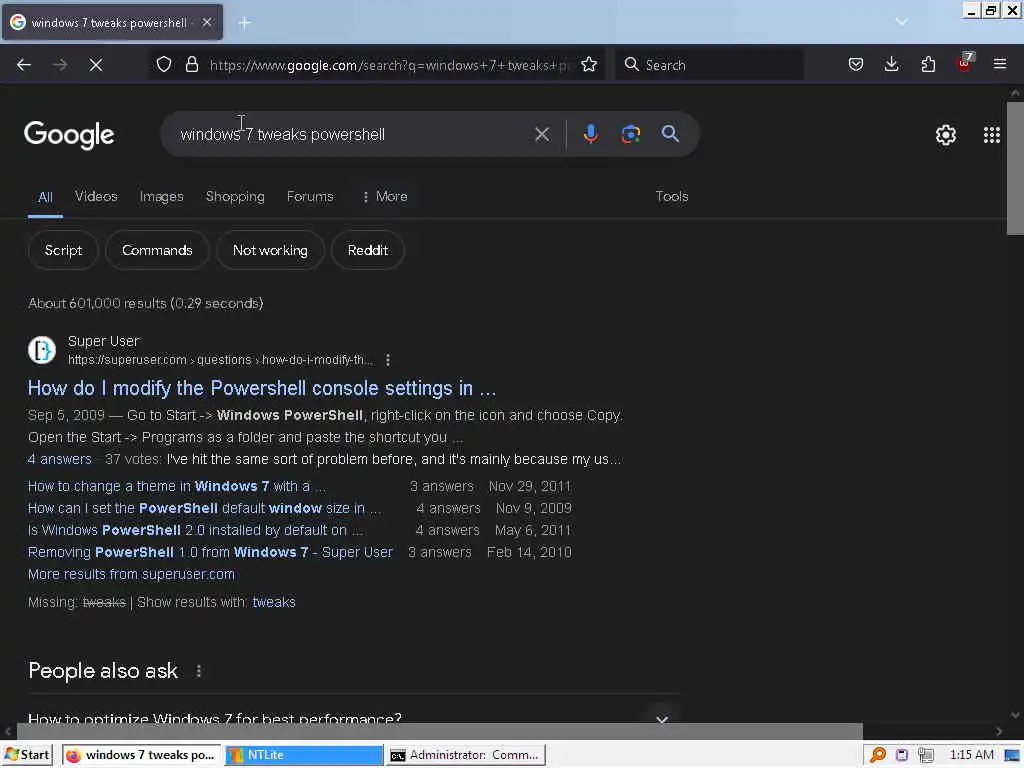Submit search with magnifier icon

coord(670,135)
